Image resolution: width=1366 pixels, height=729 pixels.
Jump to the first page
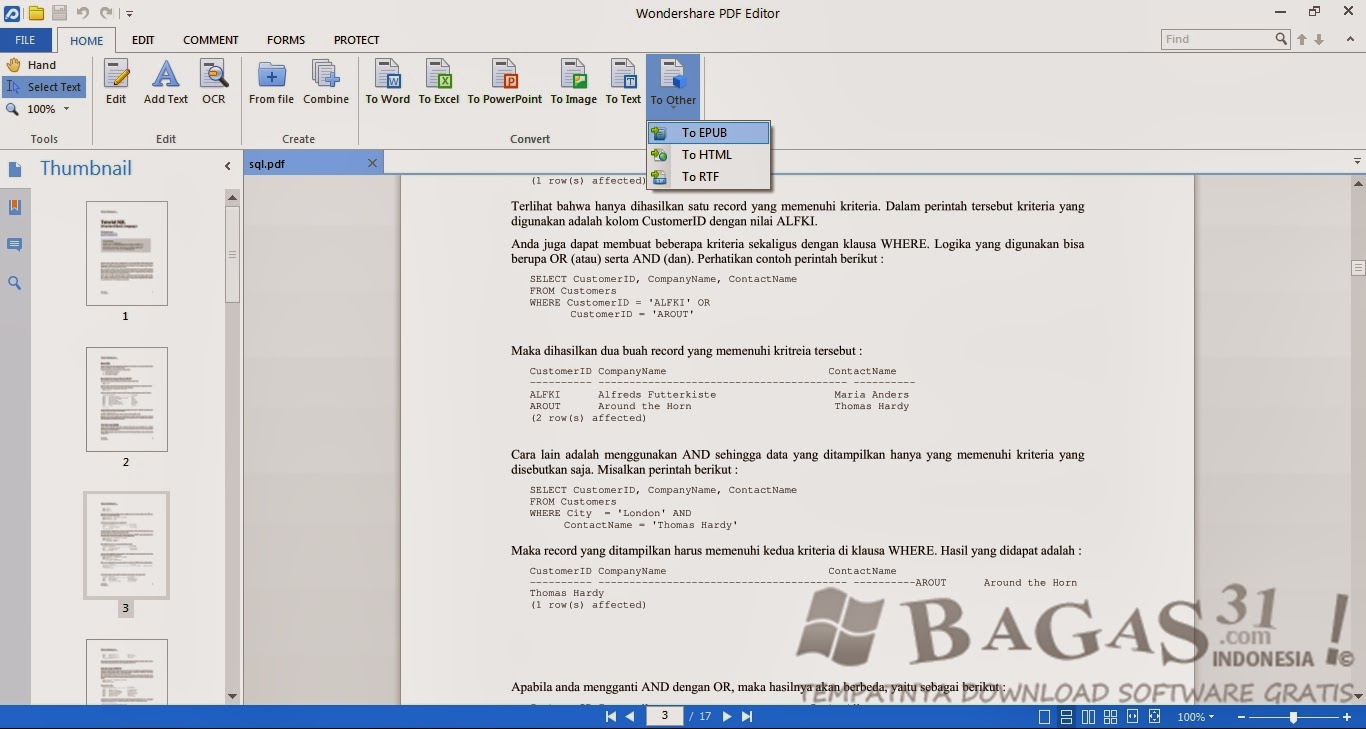611,717
